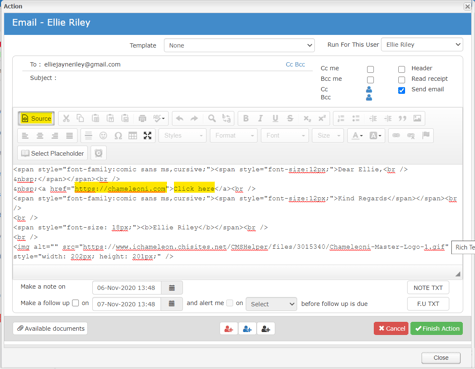
Task: Apply Superscript formatting
Action: pyautogui.click(x=322, y=118)
